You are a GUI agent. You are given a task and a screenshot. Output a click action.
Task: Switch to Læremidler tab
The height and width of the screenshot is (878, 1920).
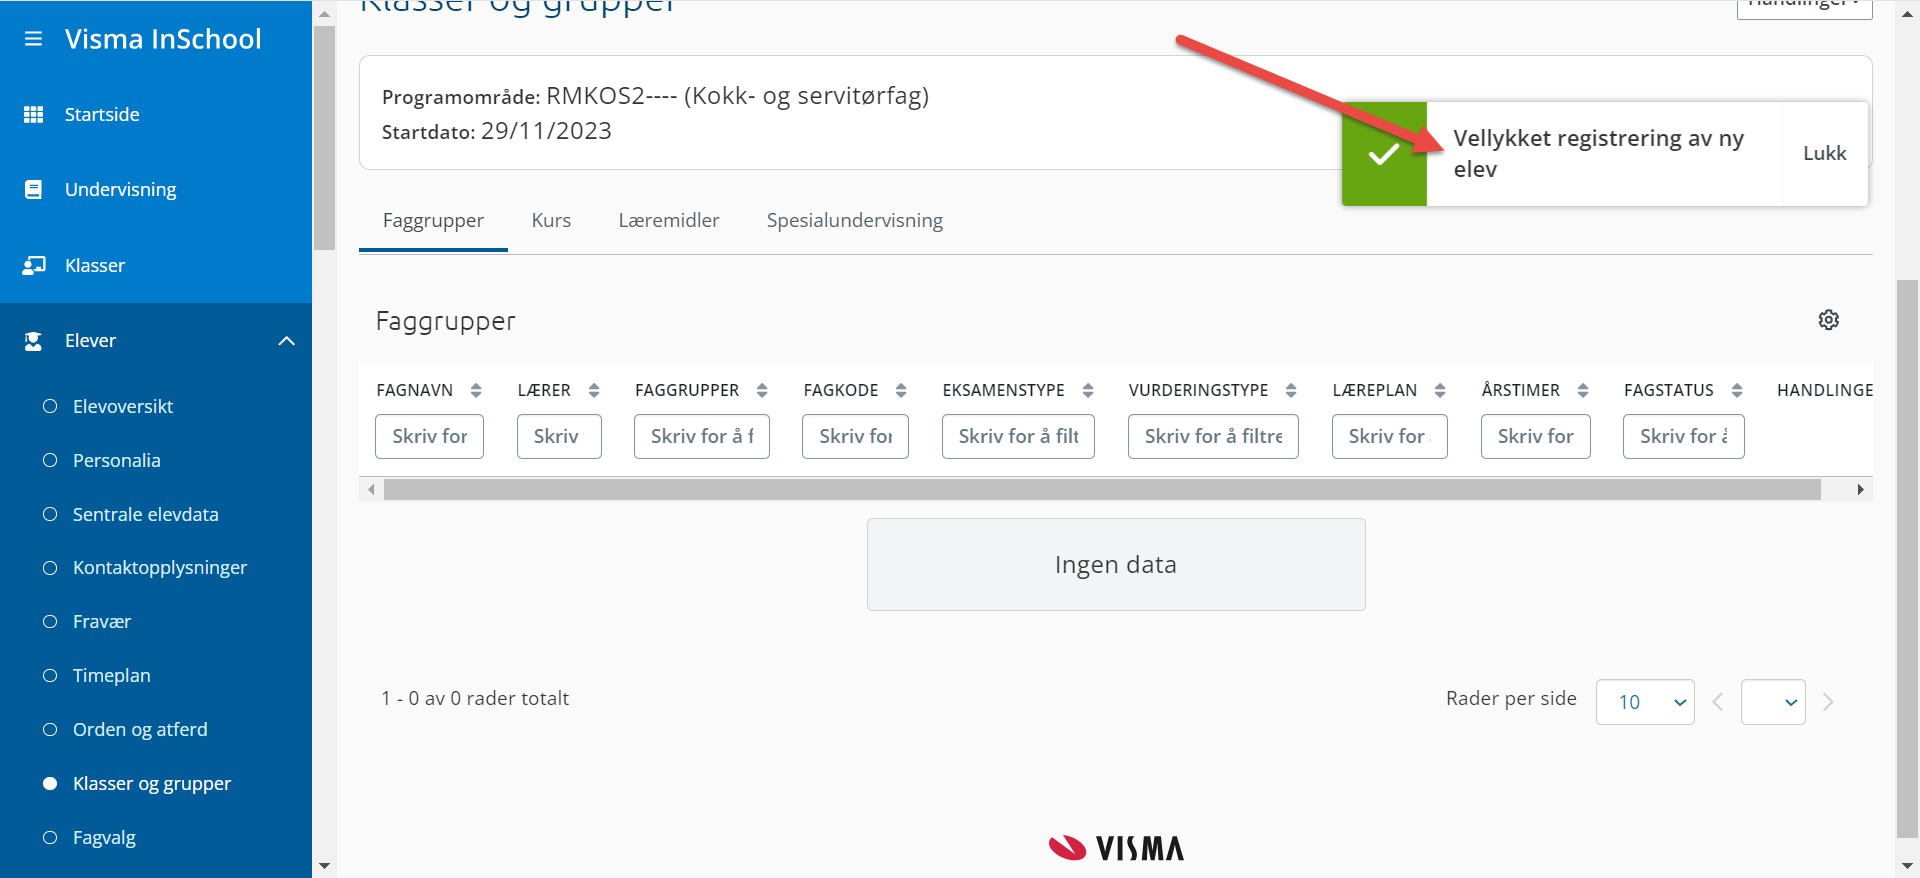[x=669, y=220]
